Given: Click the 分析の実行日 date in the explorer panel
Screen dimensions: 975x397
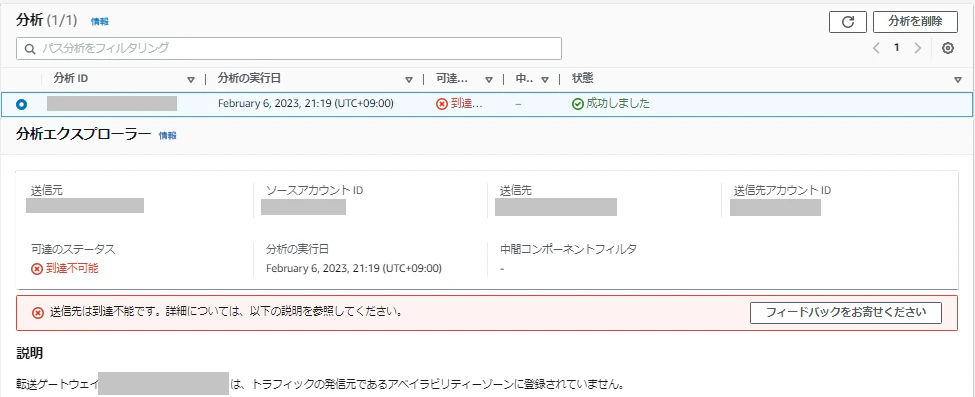Looking at the screenshot, I should coord(354,268).
